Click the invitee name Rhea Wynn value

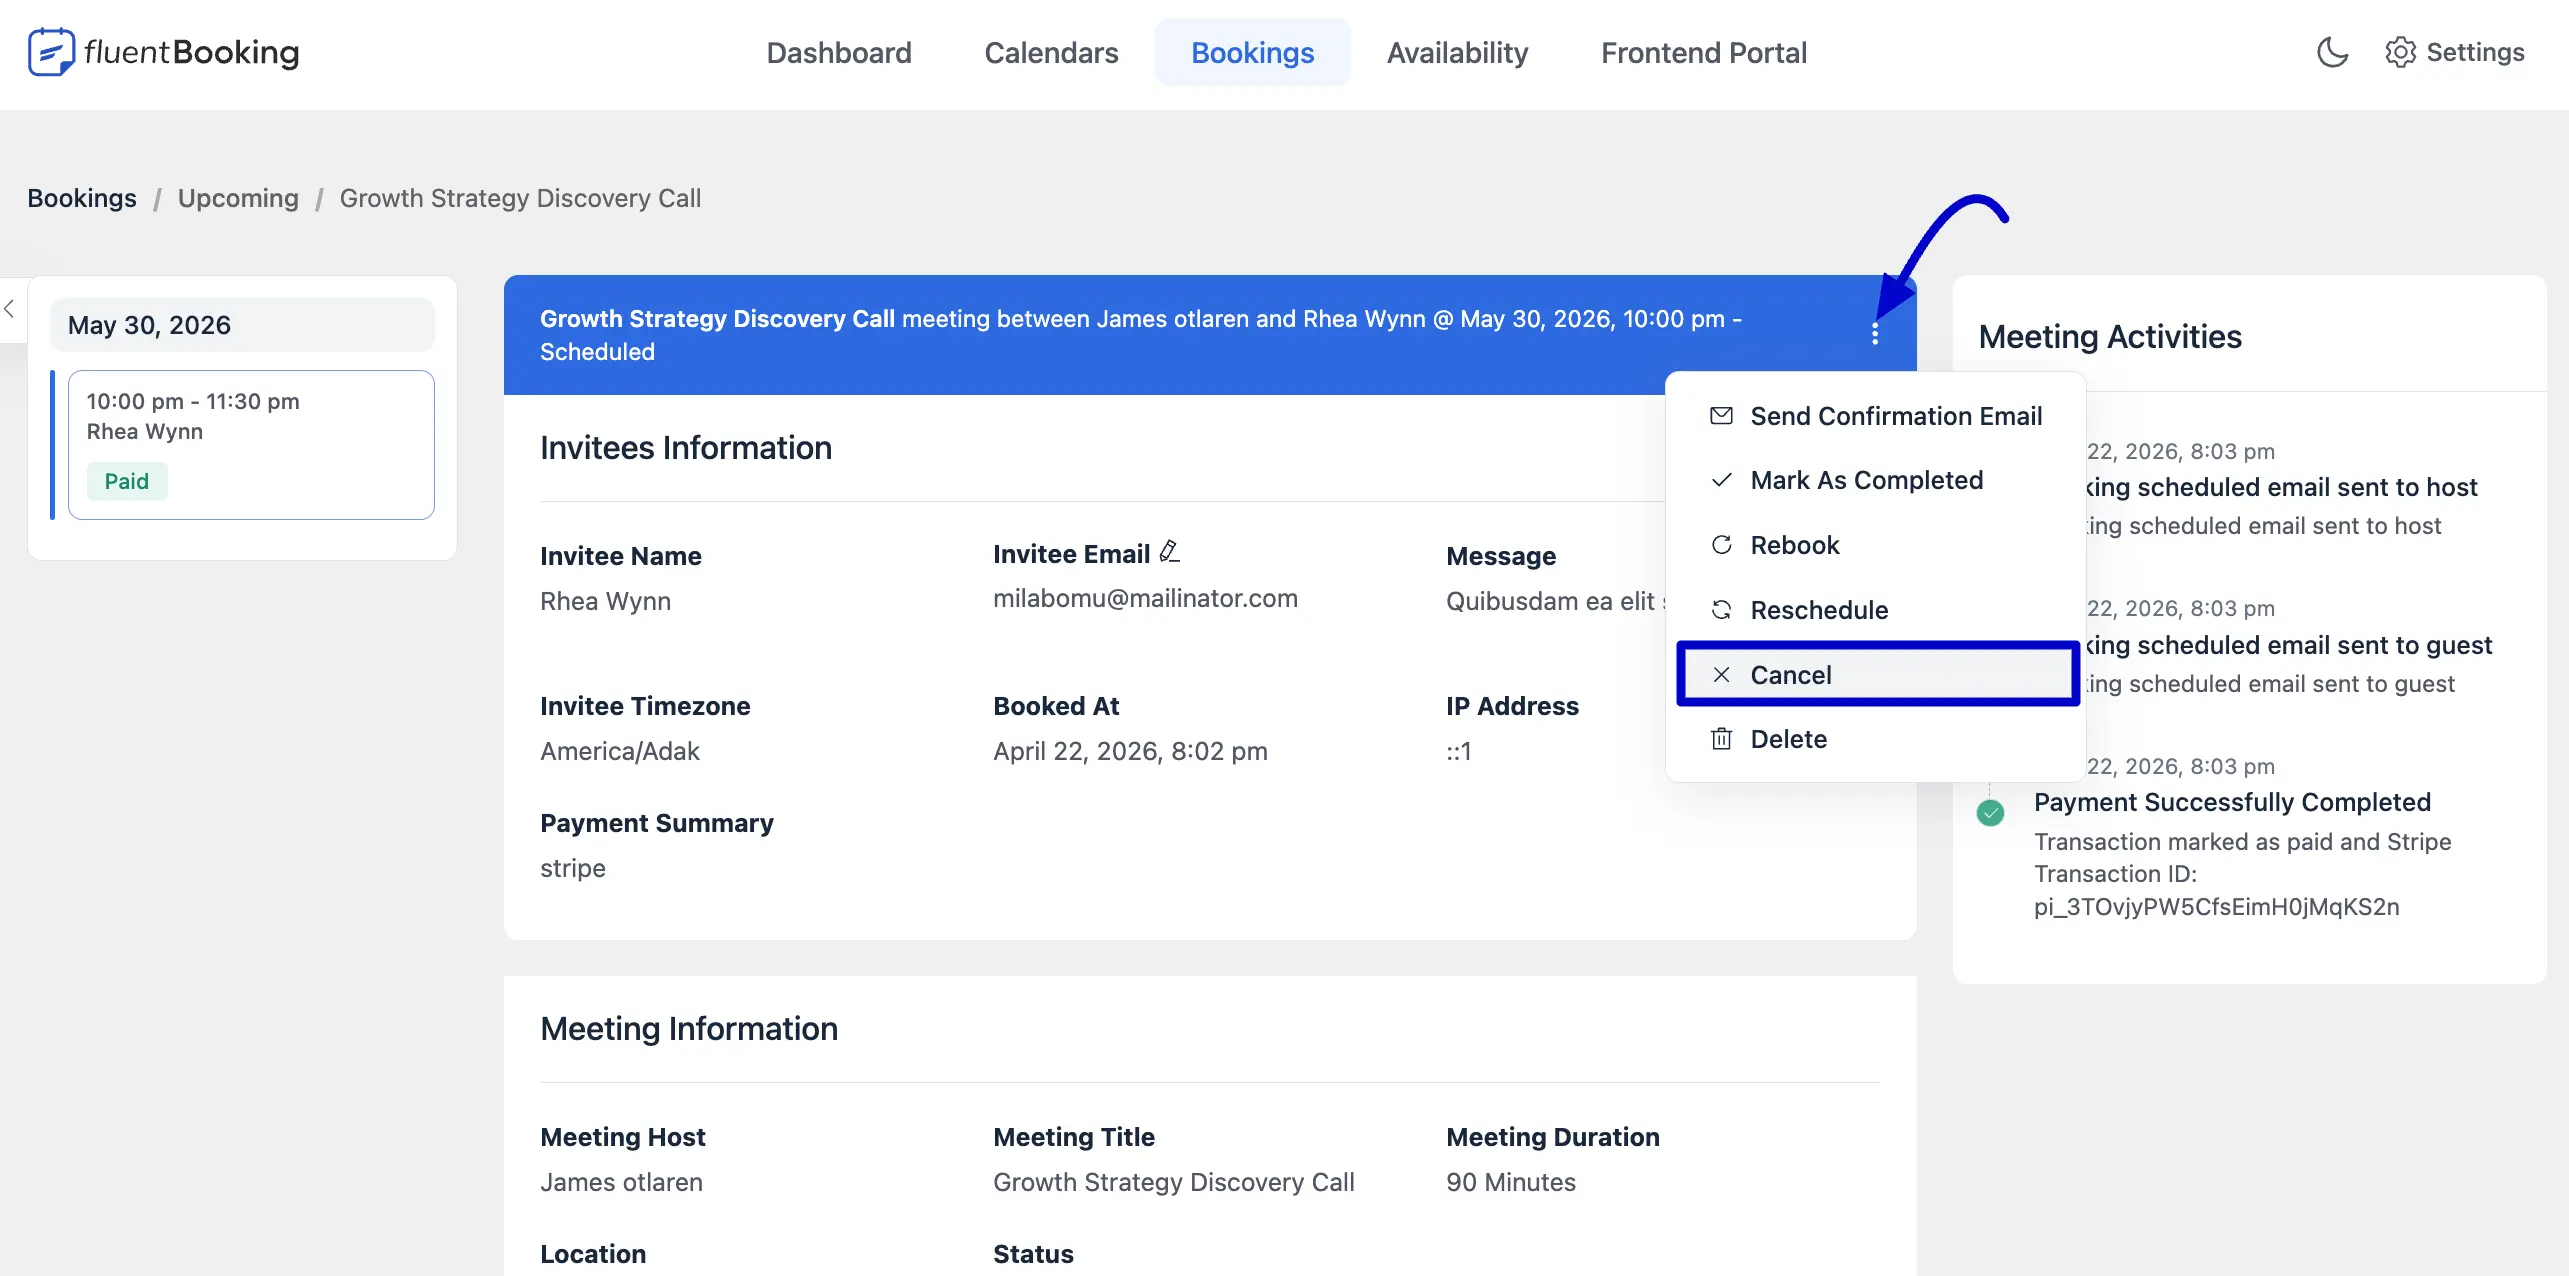605,601
